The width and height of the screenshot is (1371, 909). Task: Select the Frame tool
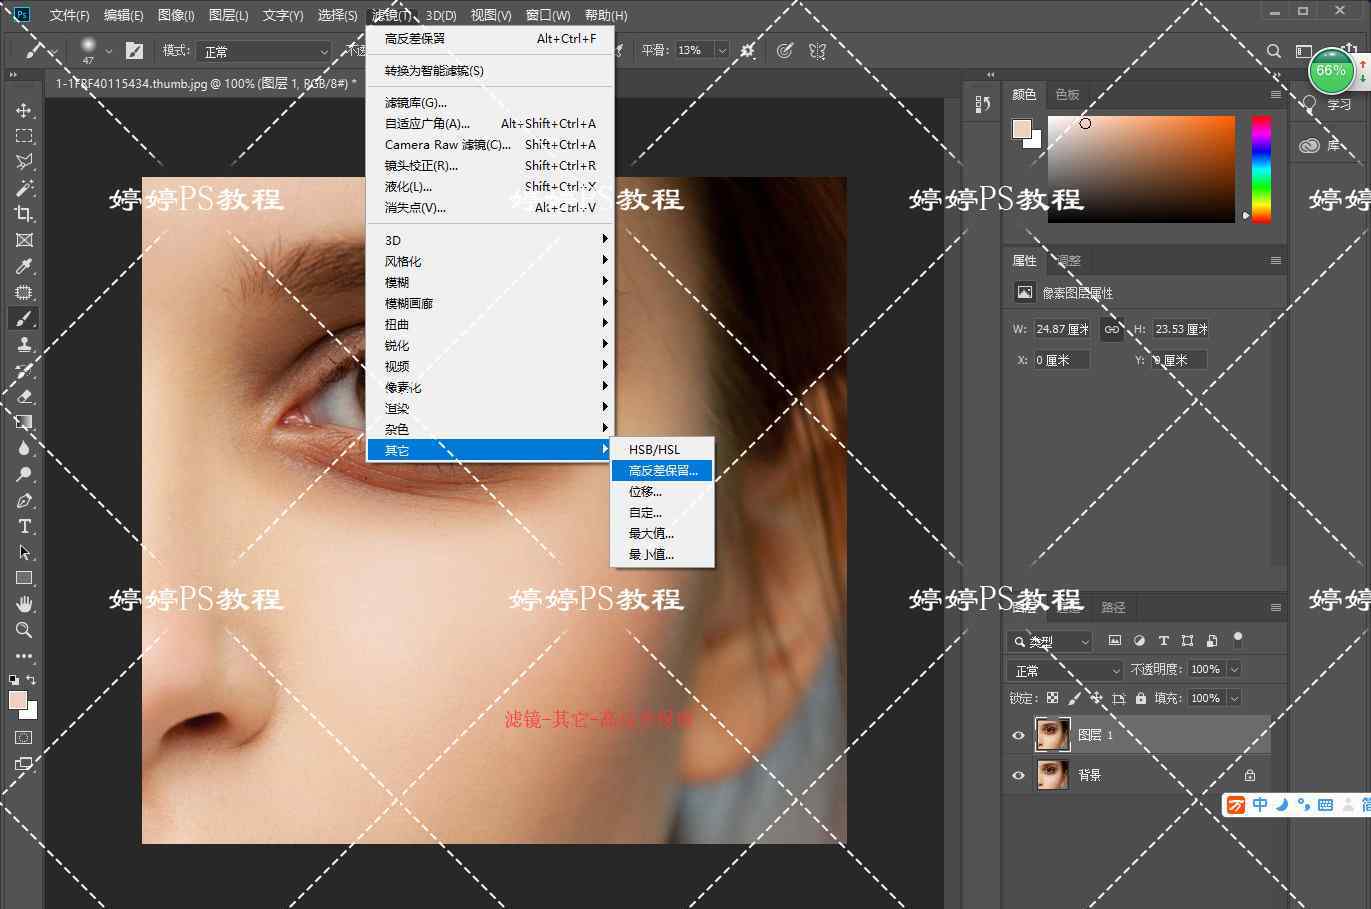tap(24, 240)
